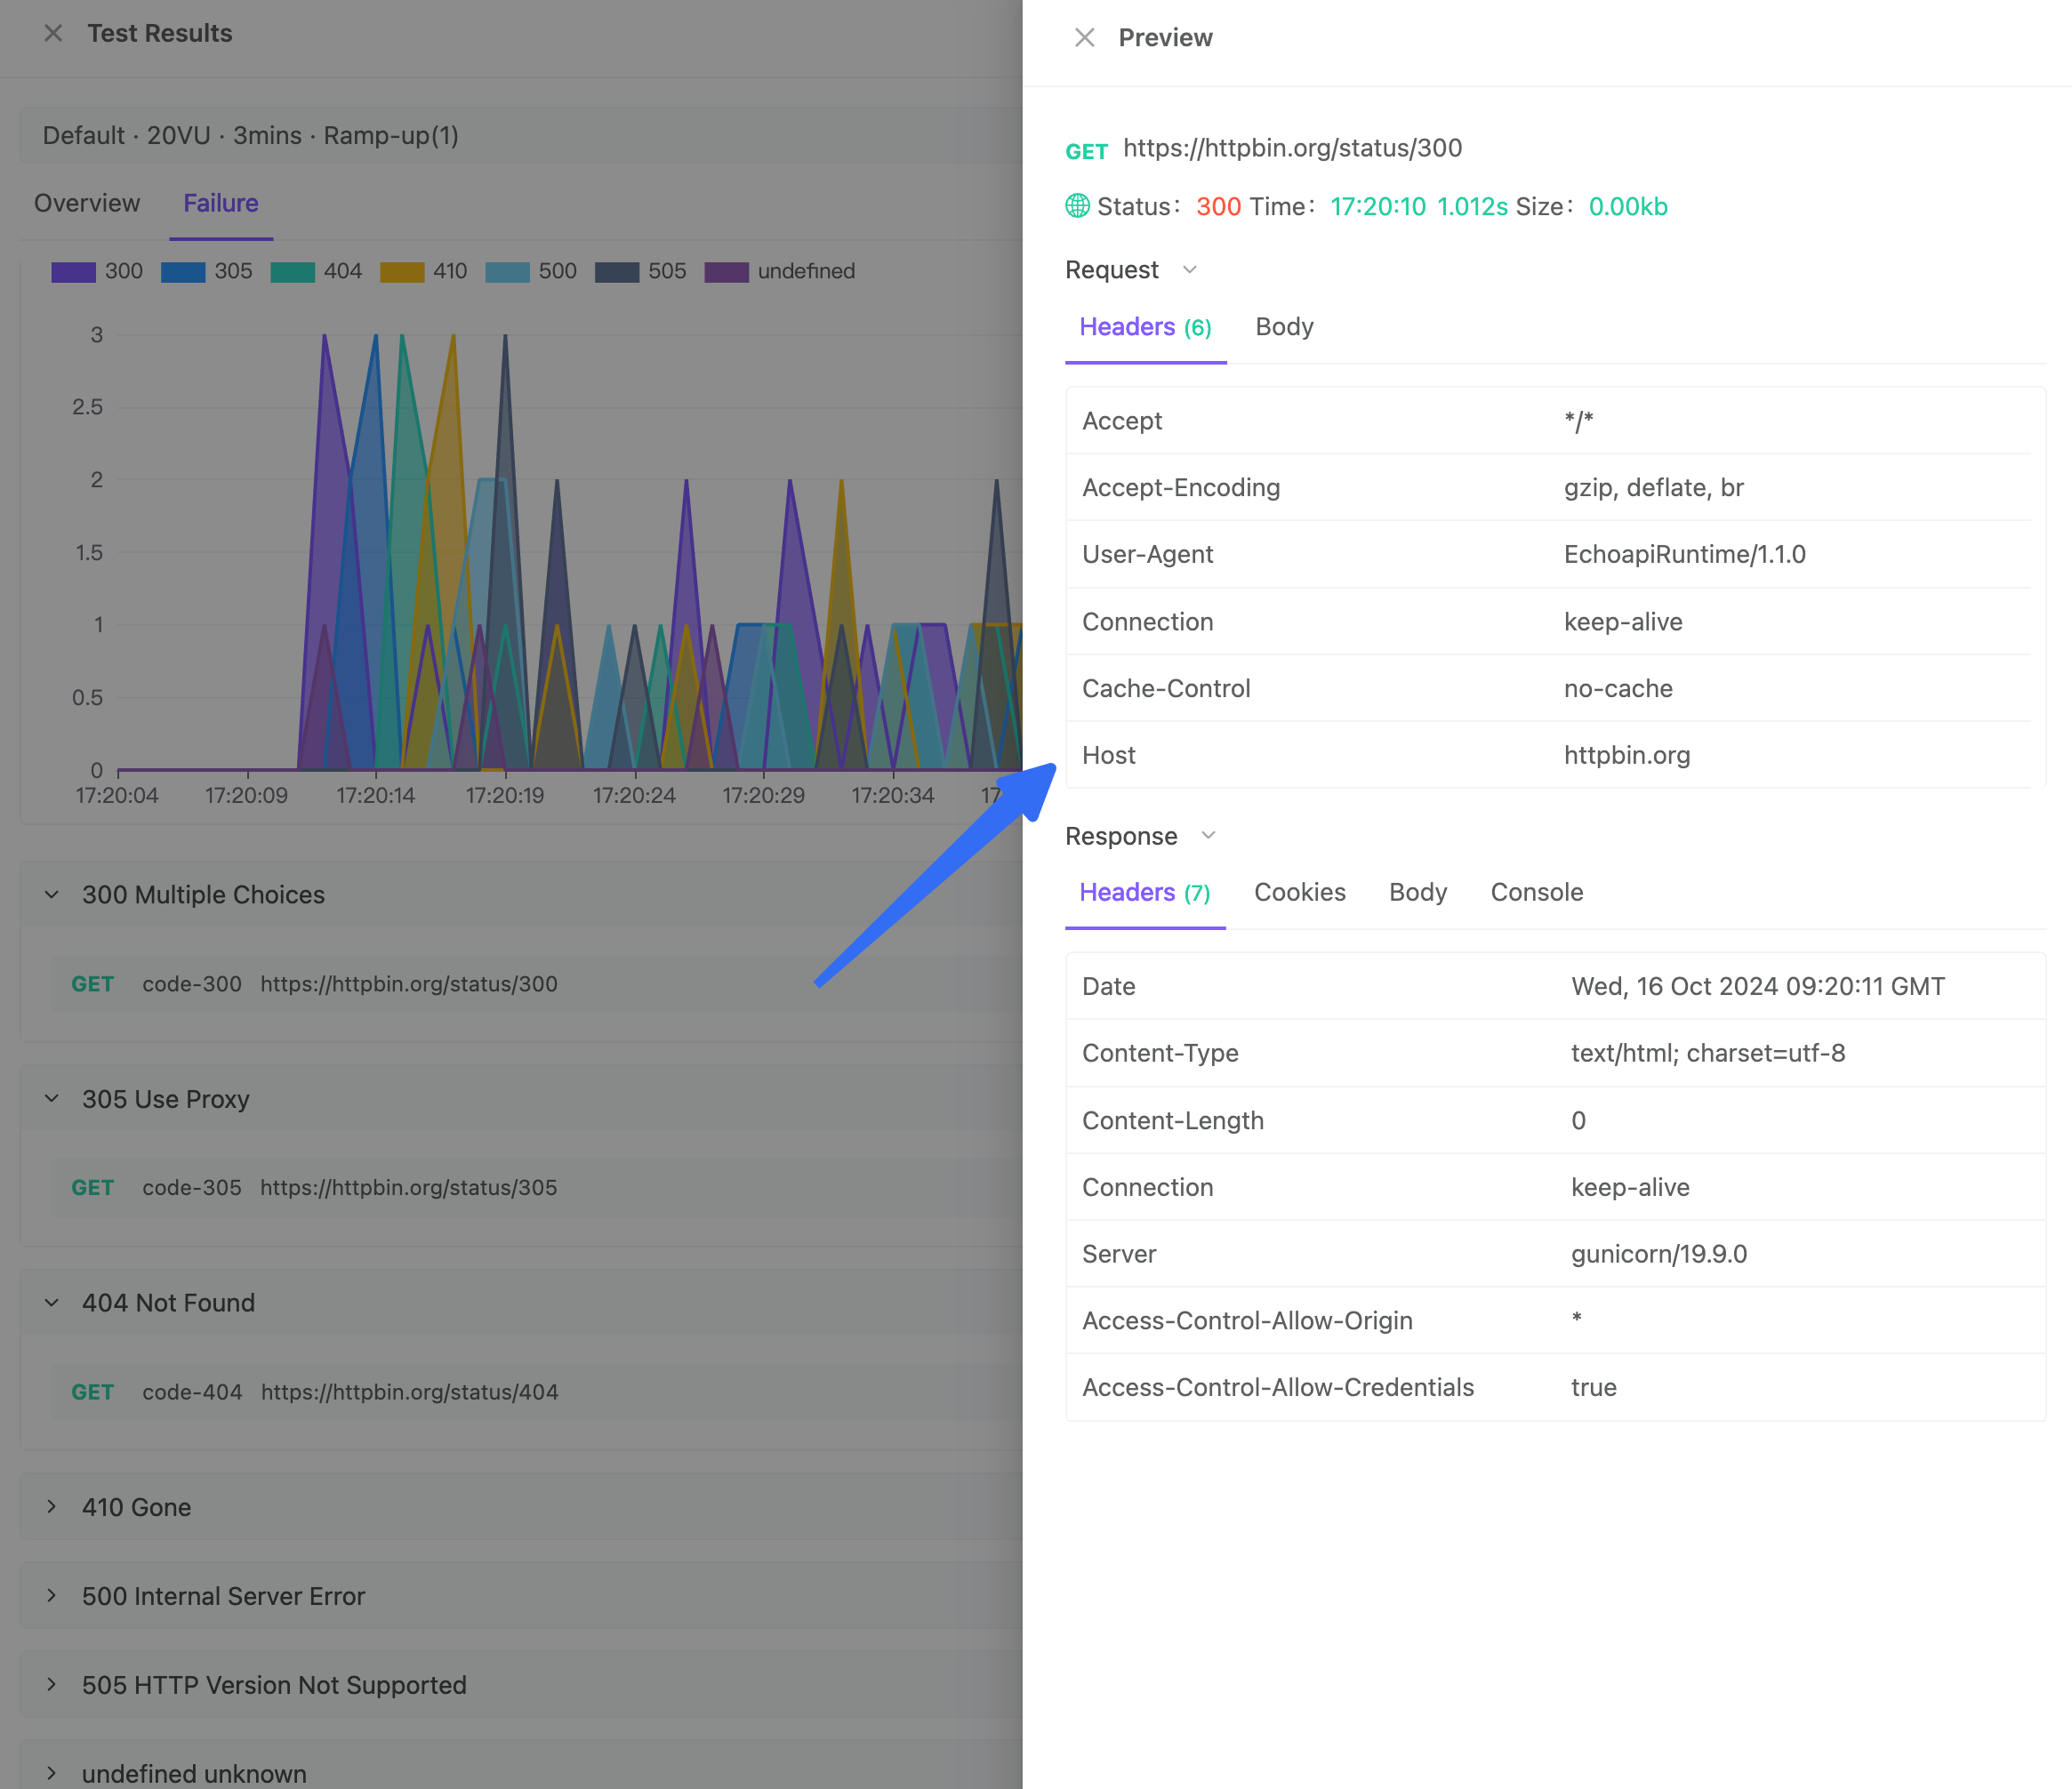Expand the 505 HTTP Version Not Supported group
2072x1789 pixels.
[52, 1684]
